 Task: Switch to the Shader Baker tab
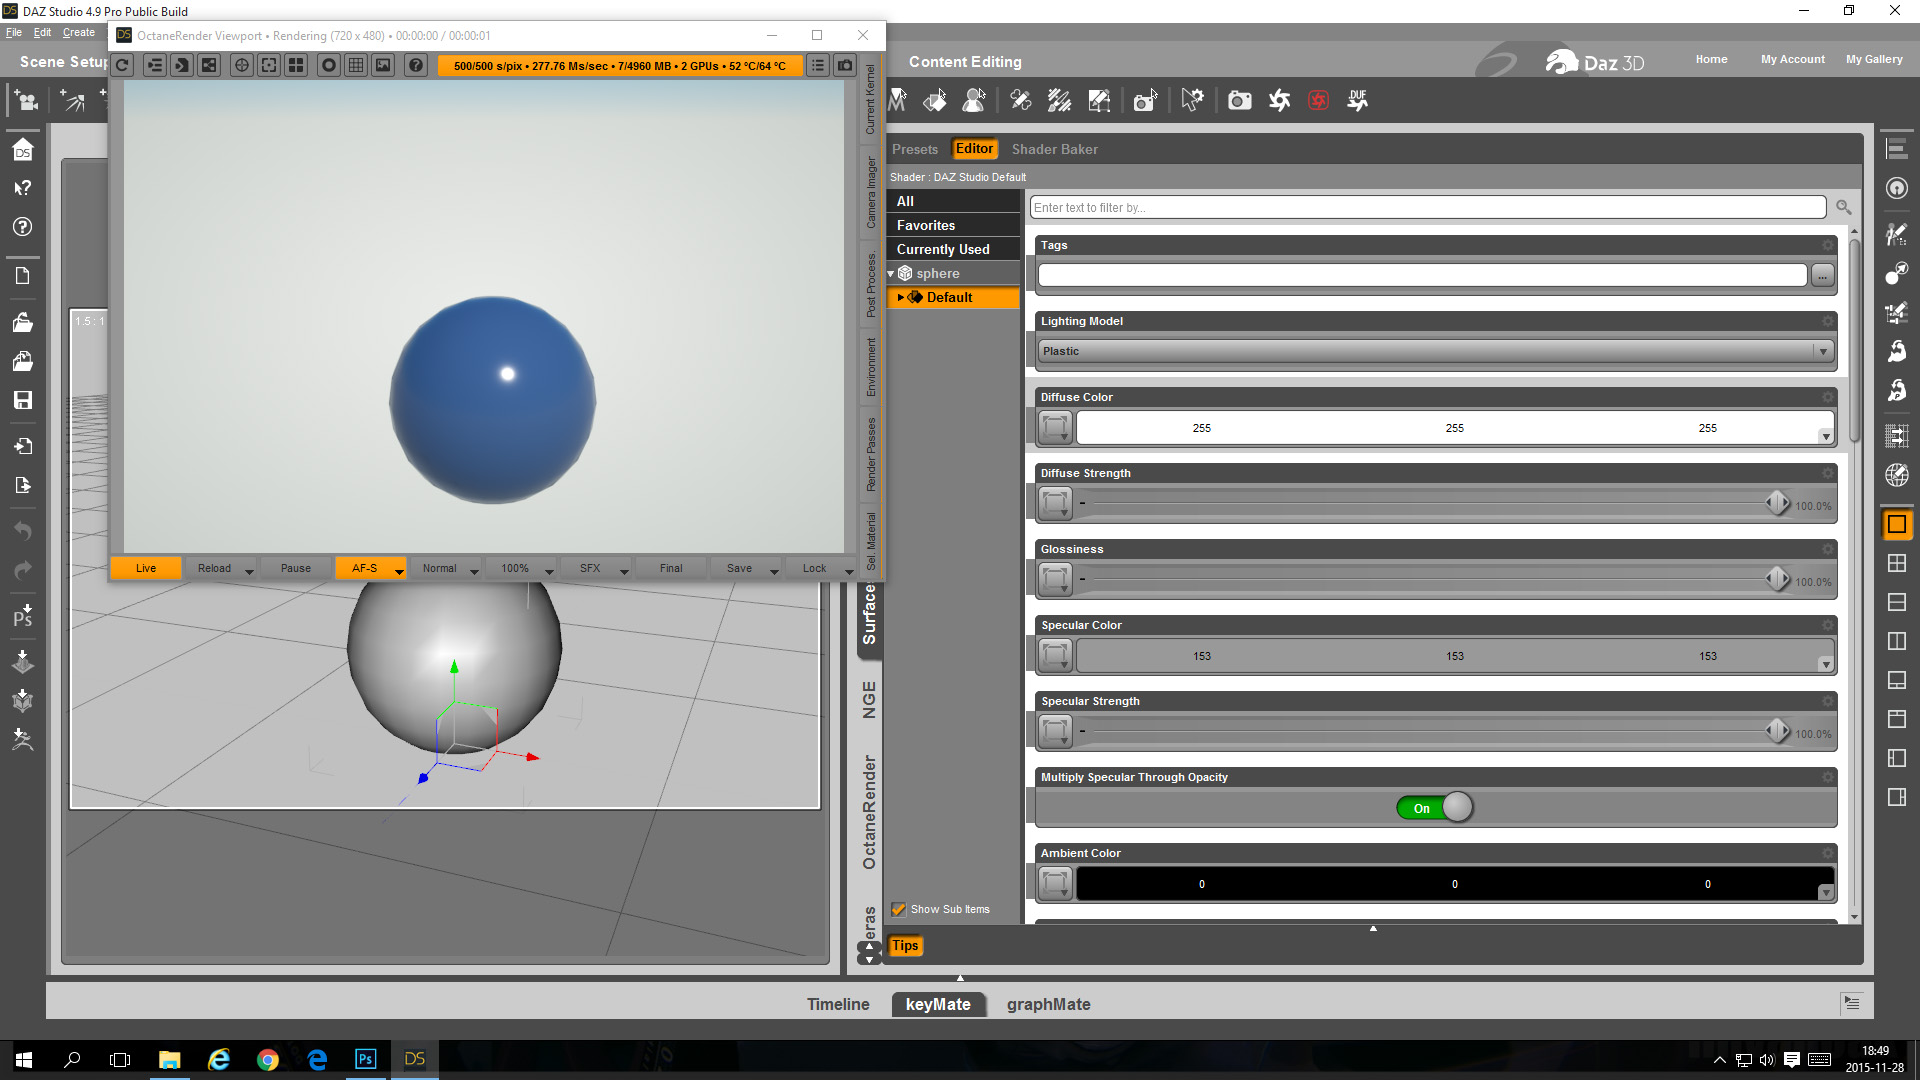pyautogui.click(x=1054, y=149)
